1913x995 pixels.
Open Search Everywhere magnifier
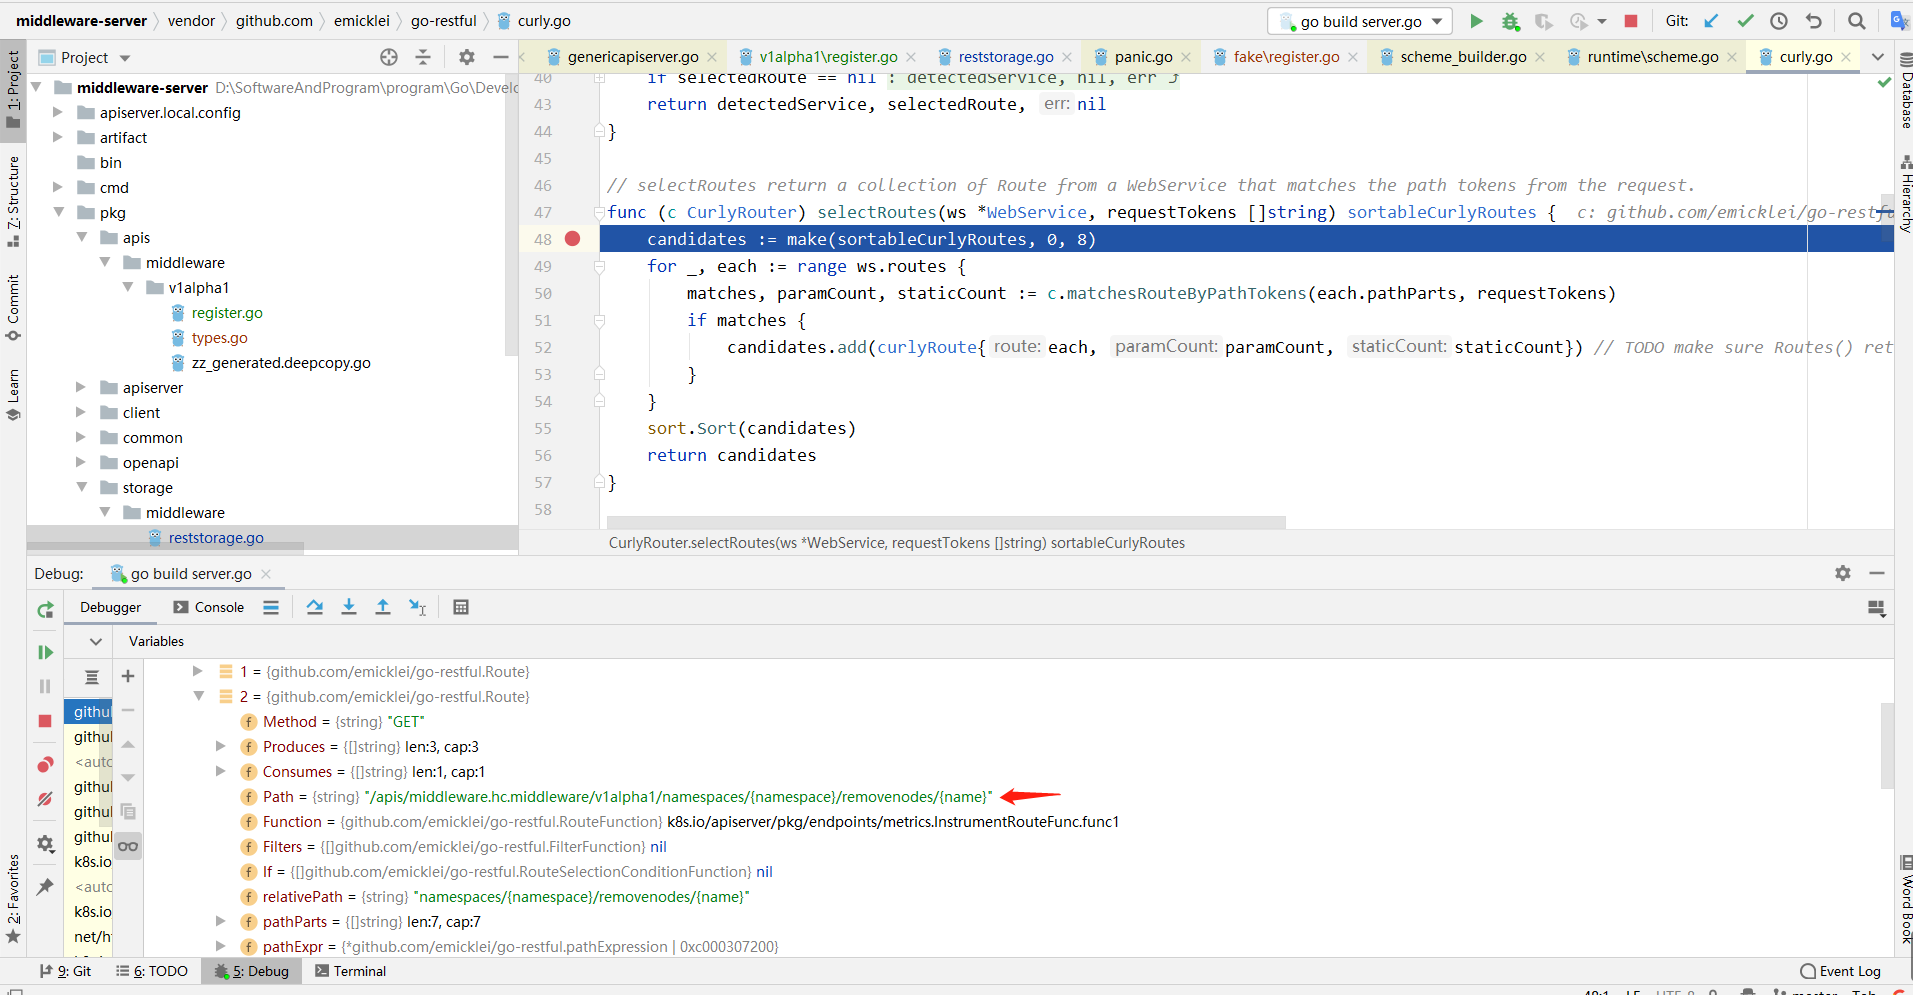[x=1856, y=21]
